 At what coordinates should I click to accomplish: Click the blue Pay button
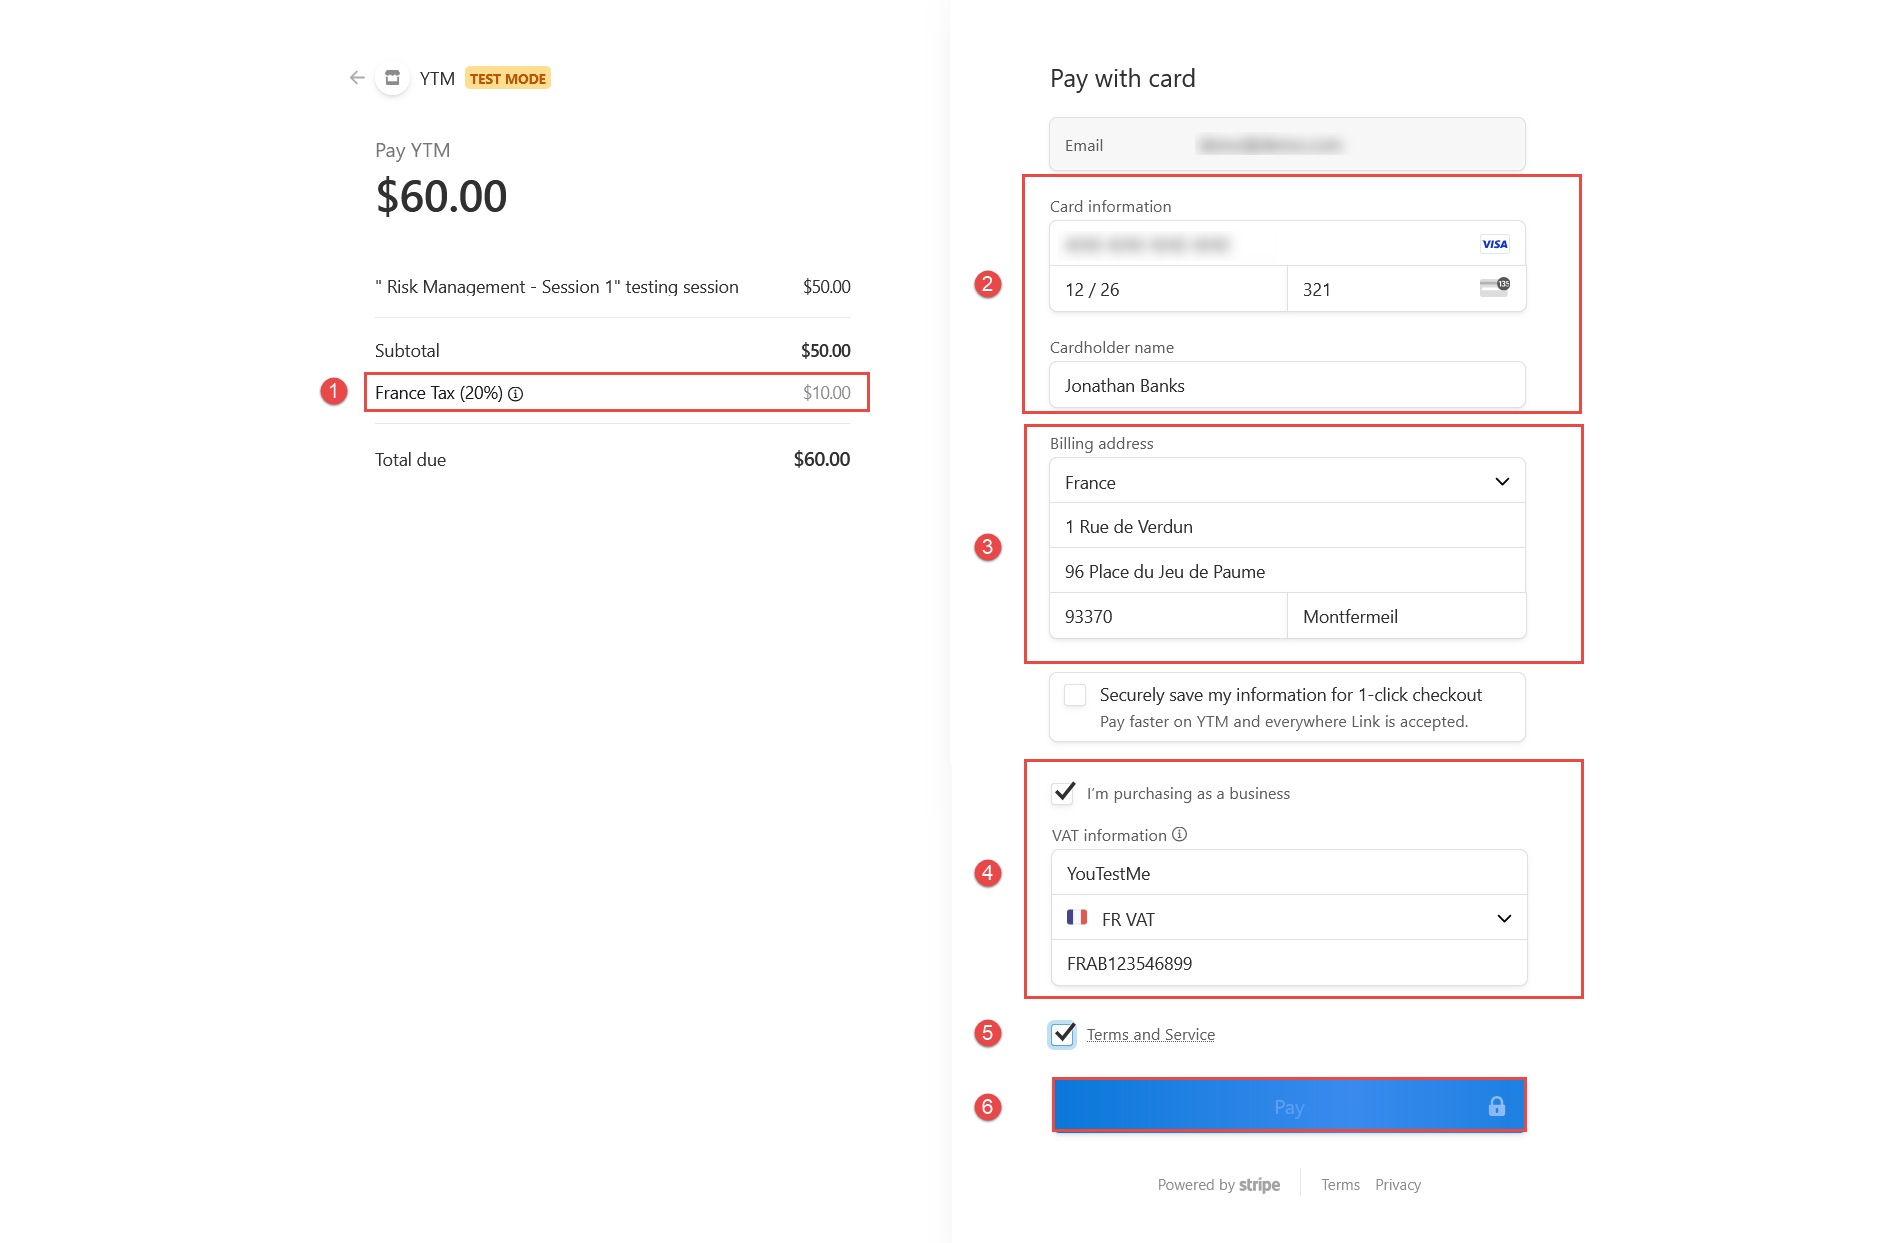1289,1106
